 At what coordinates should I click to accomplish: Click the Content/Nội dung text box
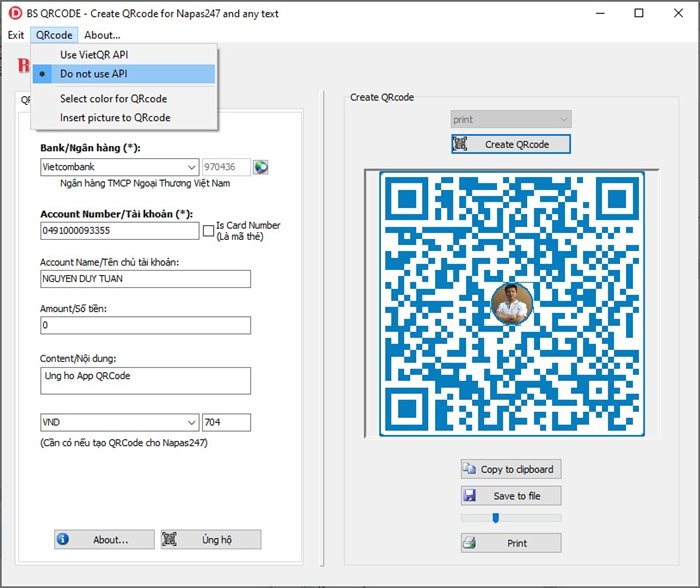146,381
